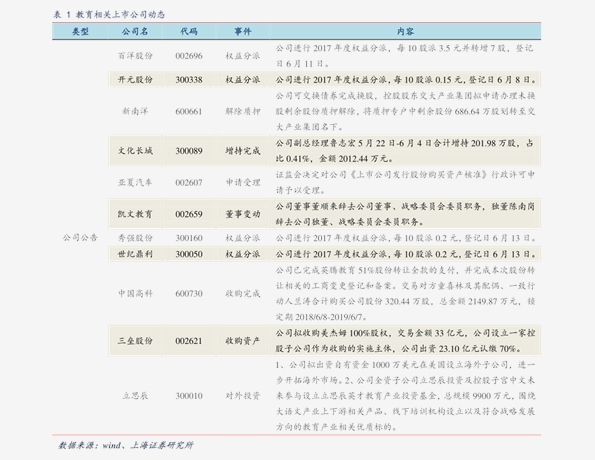Viewport: 595px width, 460px height.
Task: Click the 世纪鼎利 company cell
Action: pos(135,254)
